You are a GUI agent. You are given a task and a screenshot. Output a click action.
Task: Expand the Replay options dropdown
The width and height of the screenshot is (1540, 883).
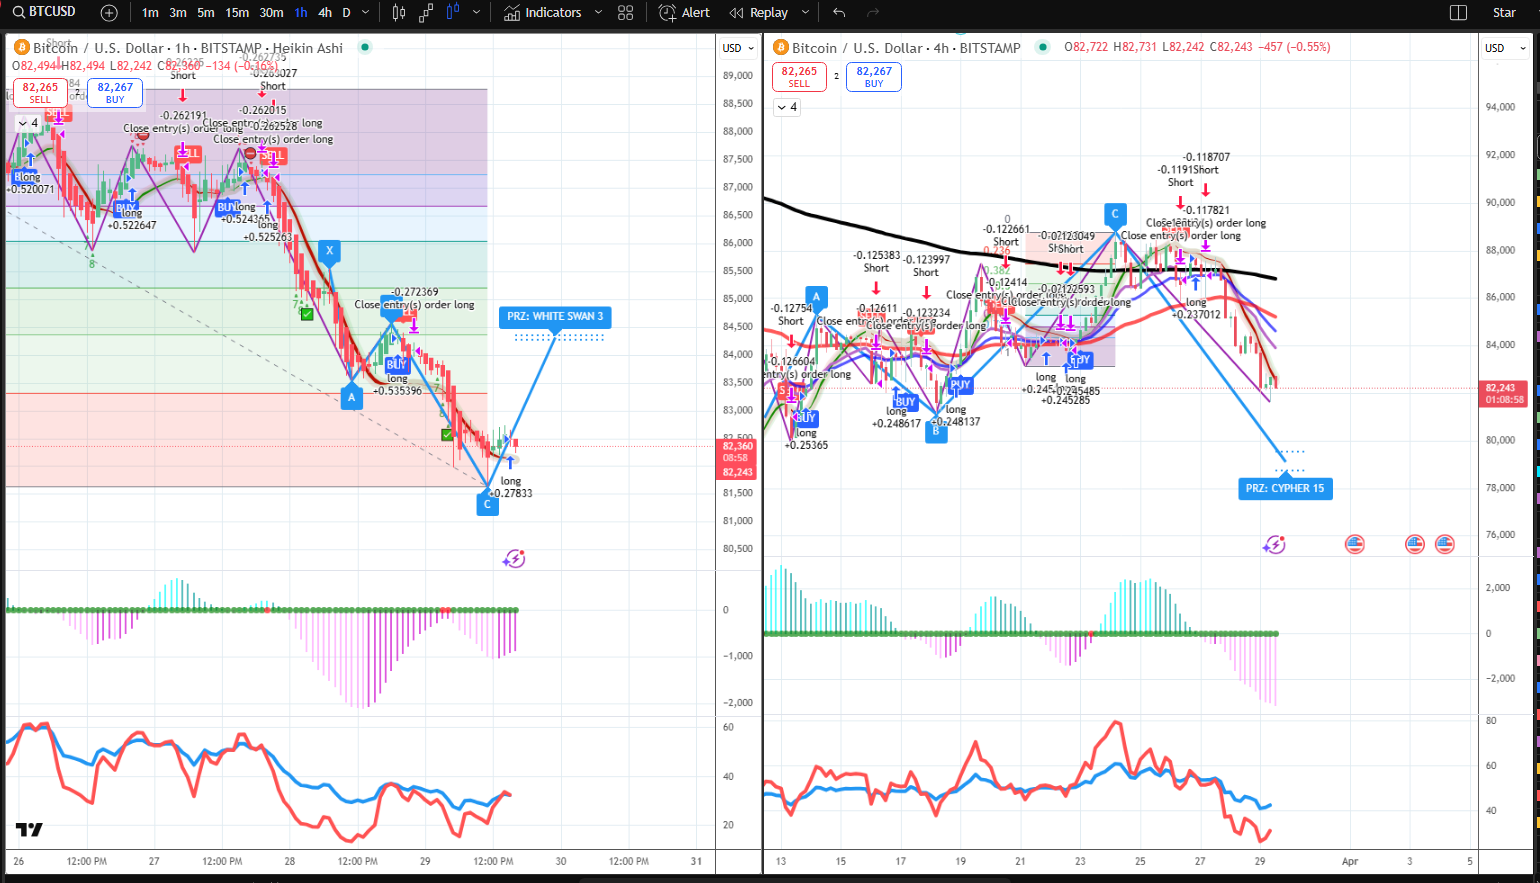pos(805,13)
